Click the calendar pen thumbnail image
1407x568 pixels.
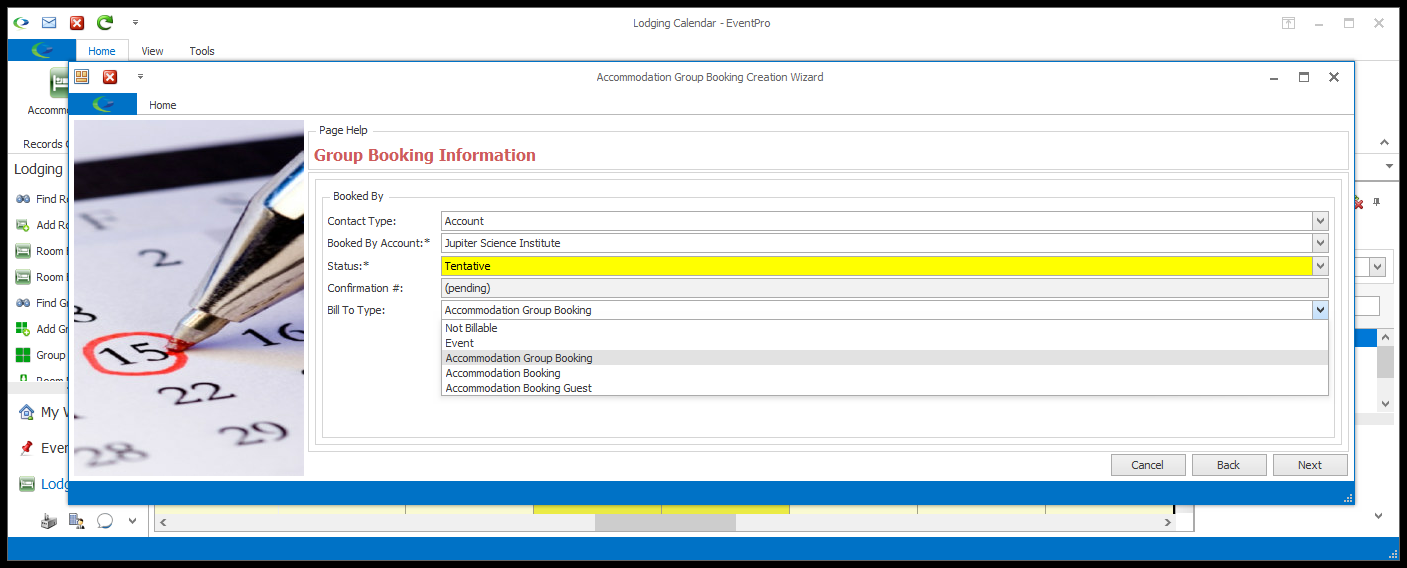(x=189, y=298)
